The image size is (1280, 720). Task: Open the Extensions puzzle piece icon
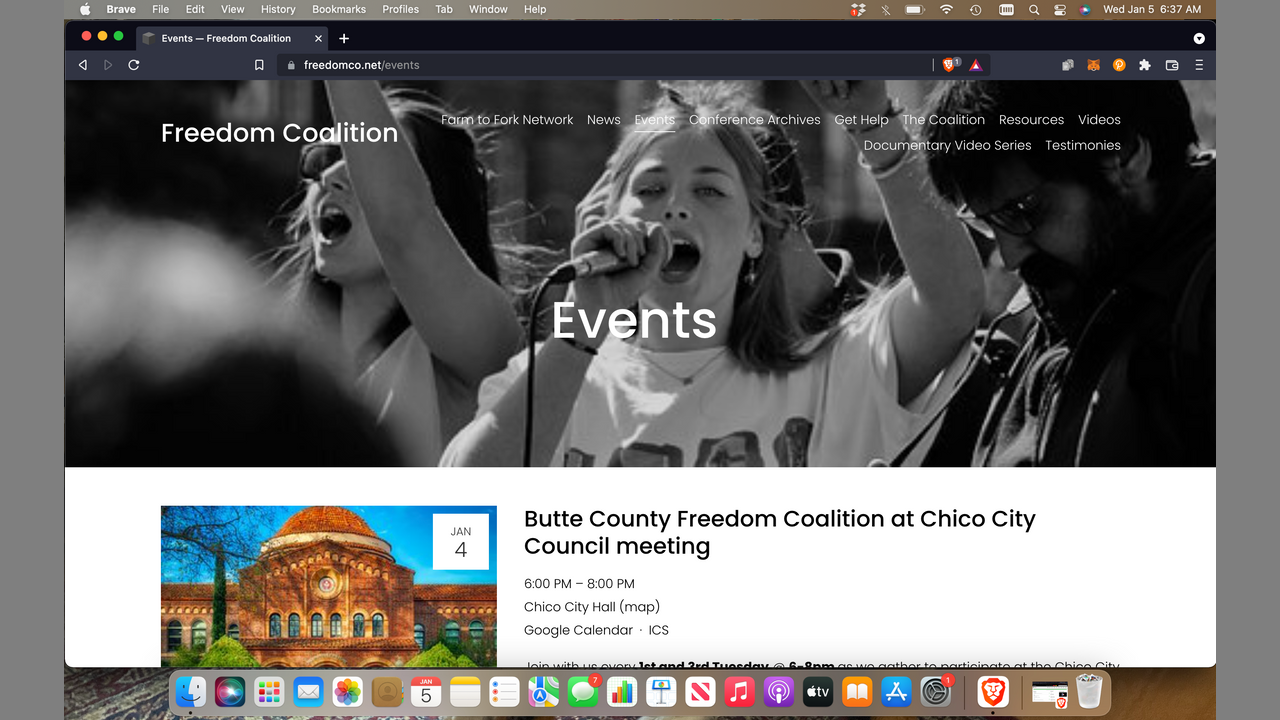(1145, 65)
